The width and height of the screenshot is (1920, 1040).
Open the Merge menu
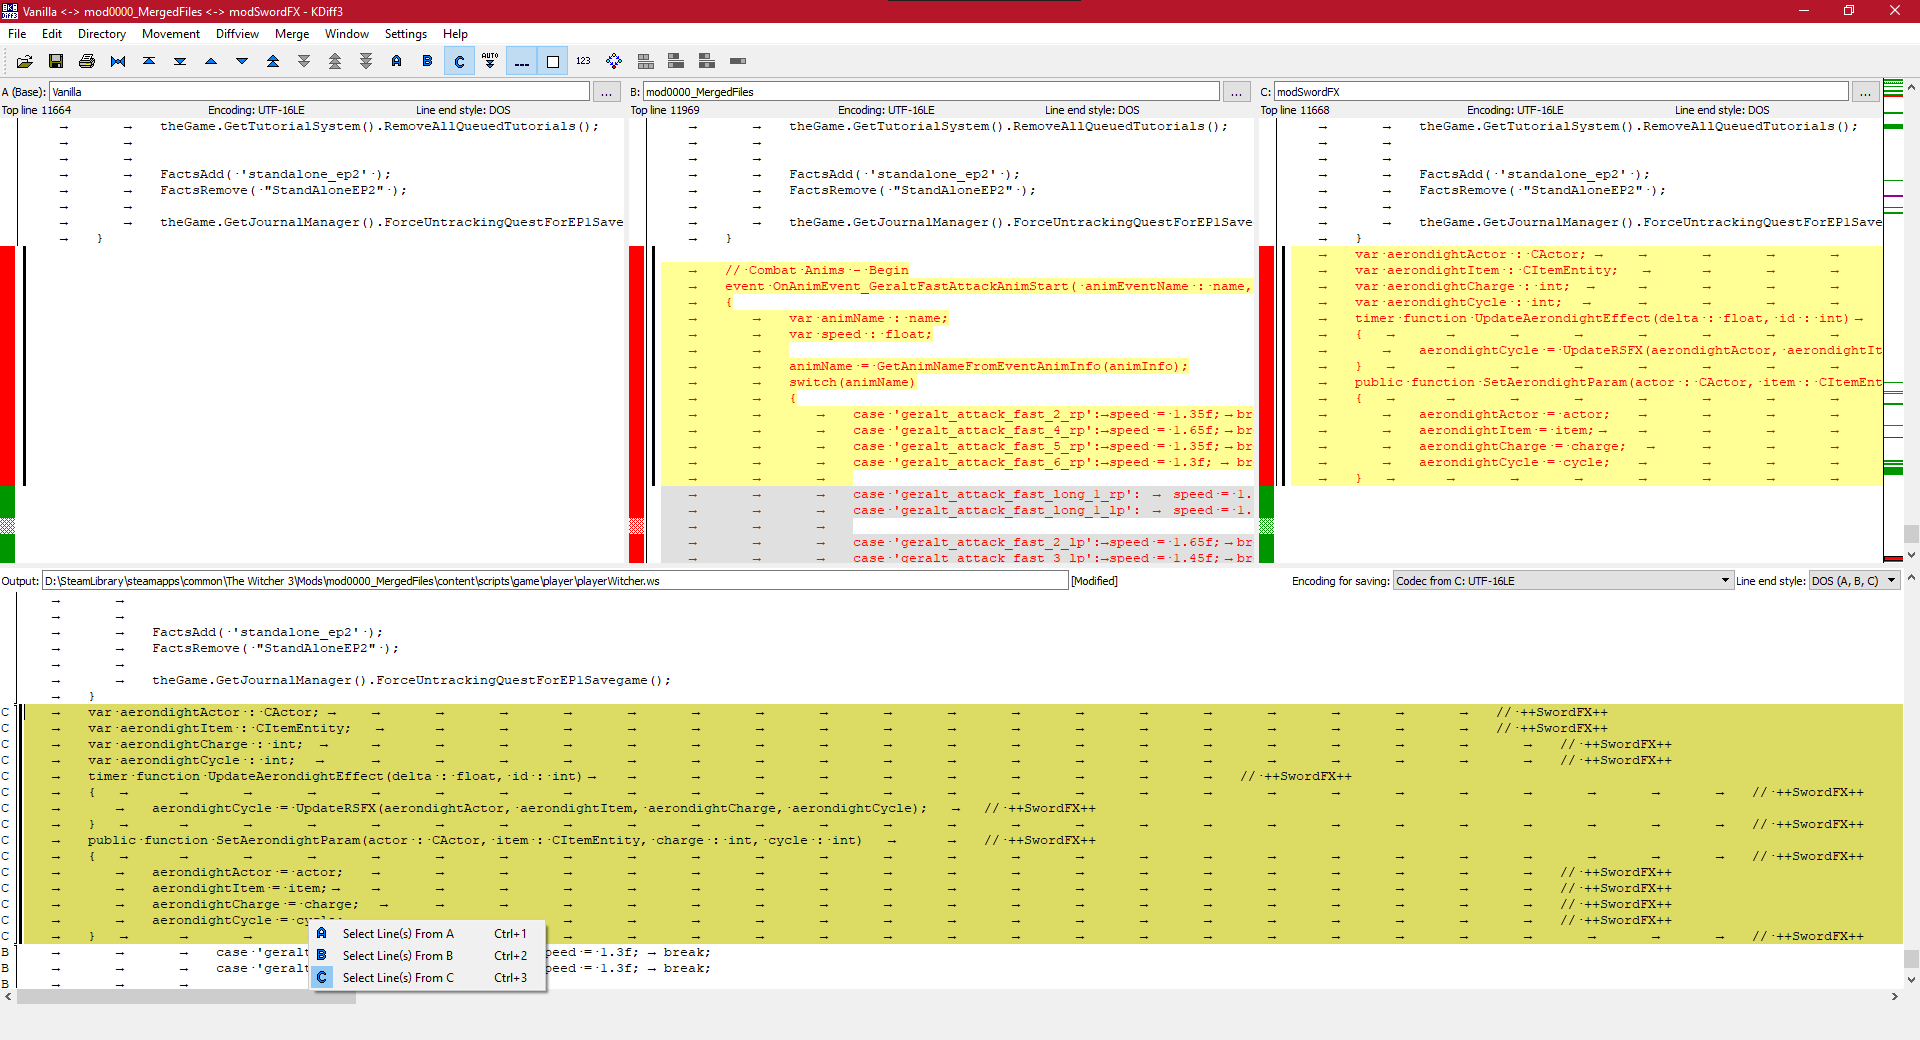tap(292, 34)
